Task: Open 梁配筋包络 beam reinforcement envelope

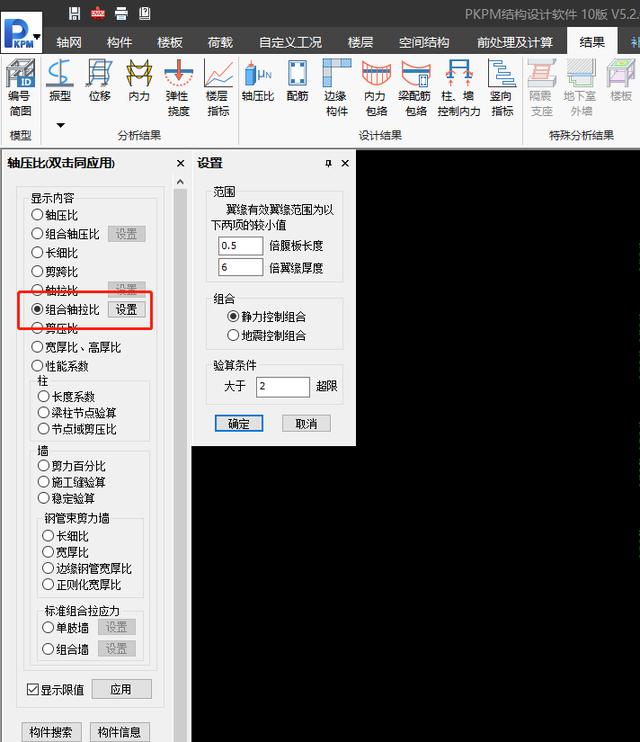Action: pos(415,88)
